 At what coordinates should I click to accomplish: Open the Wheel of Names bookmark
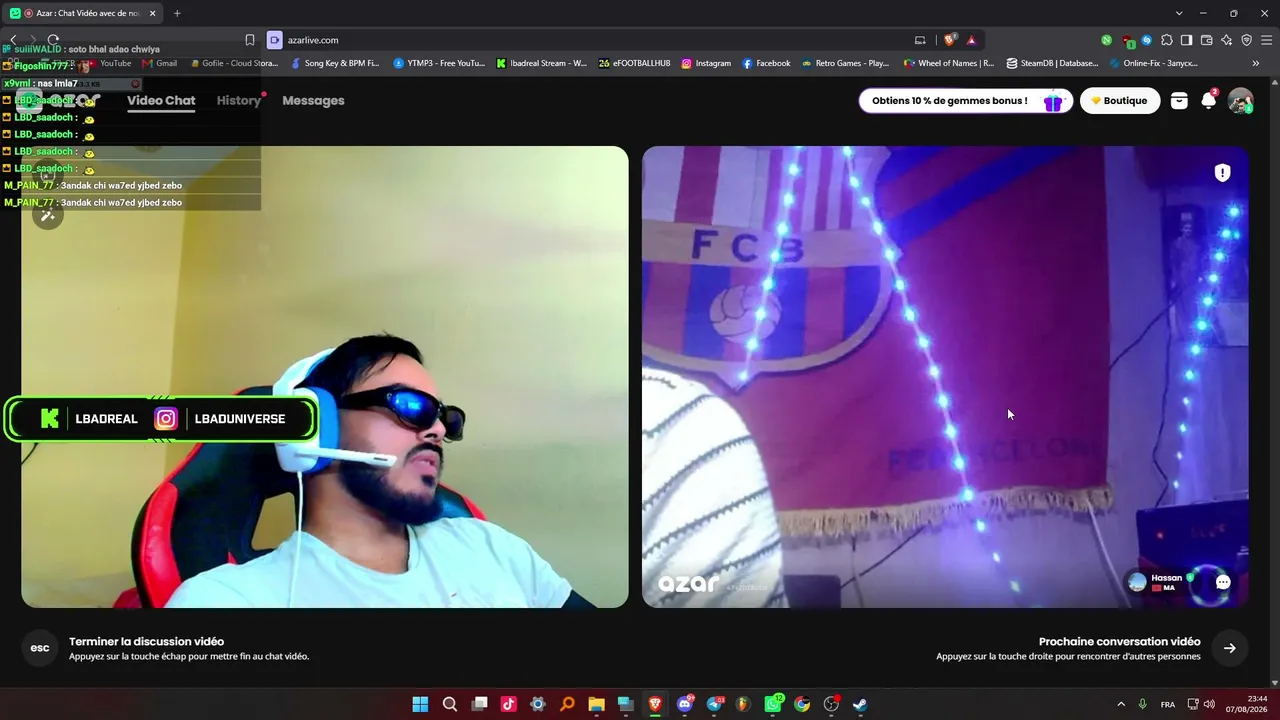[x=949, y=63]
